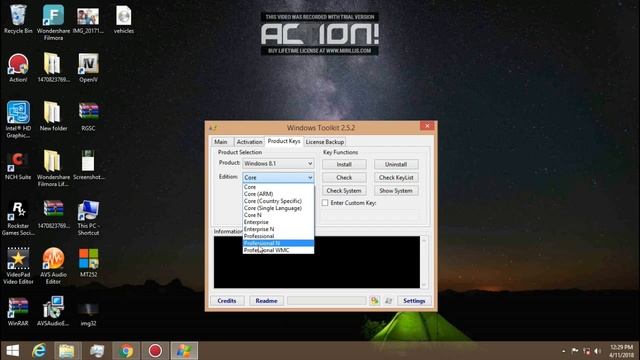Viewport: 640px width, 360px height.
Task: Launch VideoPad Video Editor shortcut
Action: (18, 266)
